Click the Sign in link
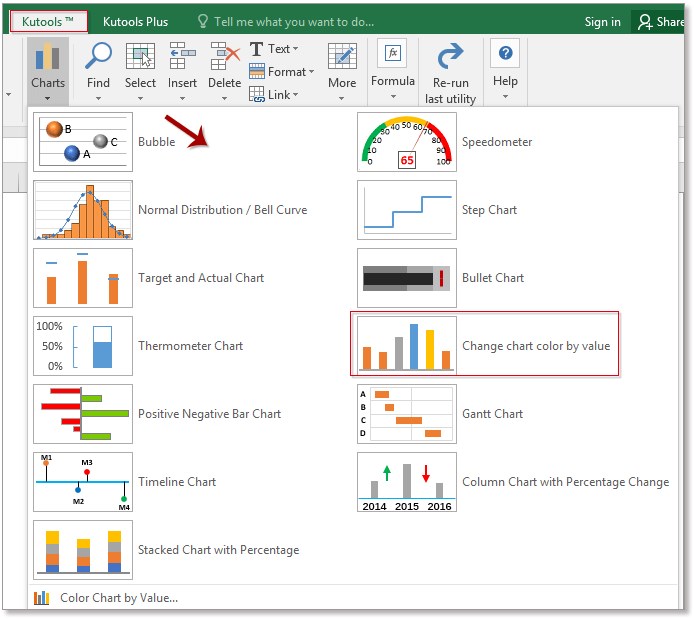 coord(602,22)
